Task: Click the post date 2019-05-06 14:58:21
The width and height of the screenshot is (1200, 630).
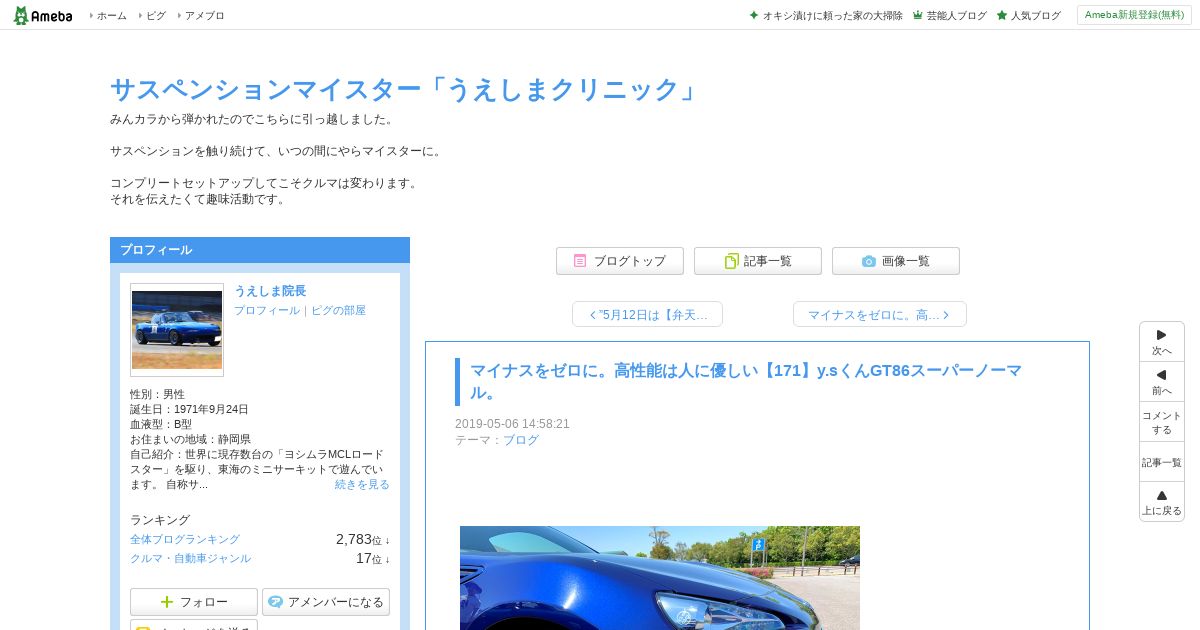Action: click(512, 424)
